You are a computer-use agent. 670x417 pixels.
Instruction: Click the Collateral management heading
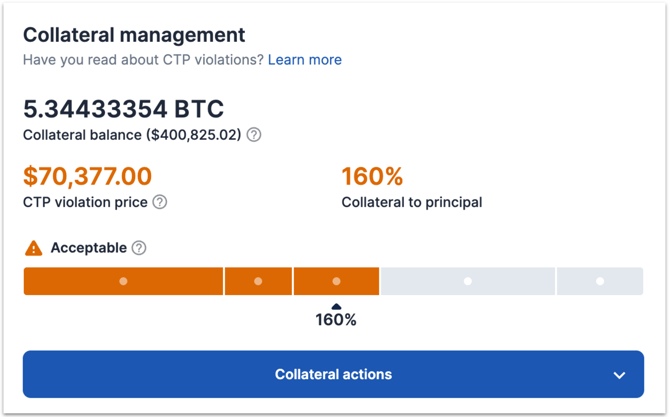(134, 34)
